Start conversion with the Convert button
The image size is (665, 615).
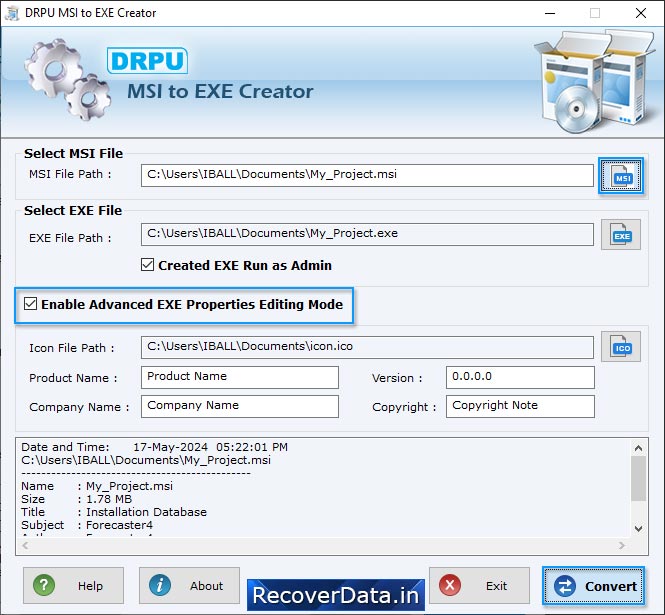593,586
